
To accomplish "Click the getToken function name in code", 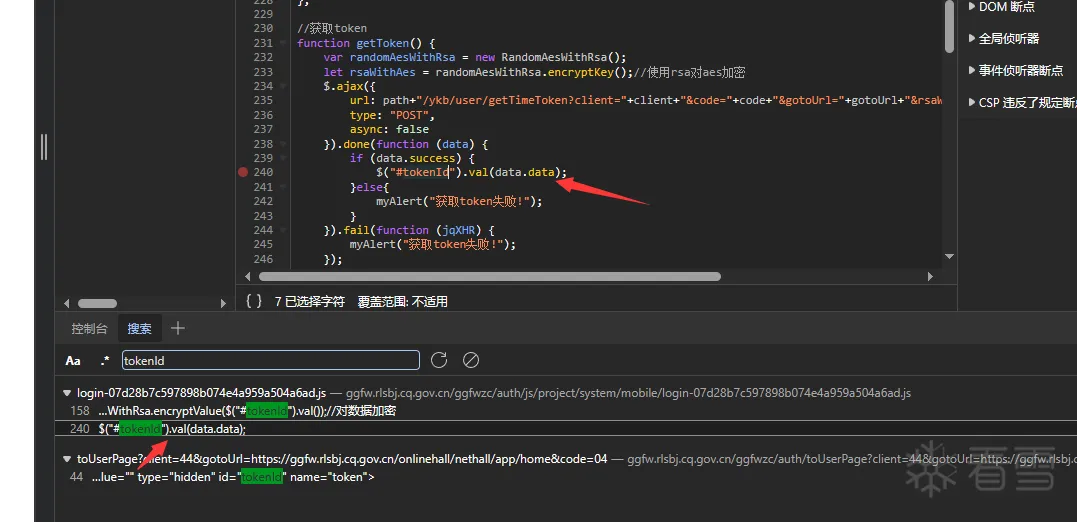I will tap(381, 43).
